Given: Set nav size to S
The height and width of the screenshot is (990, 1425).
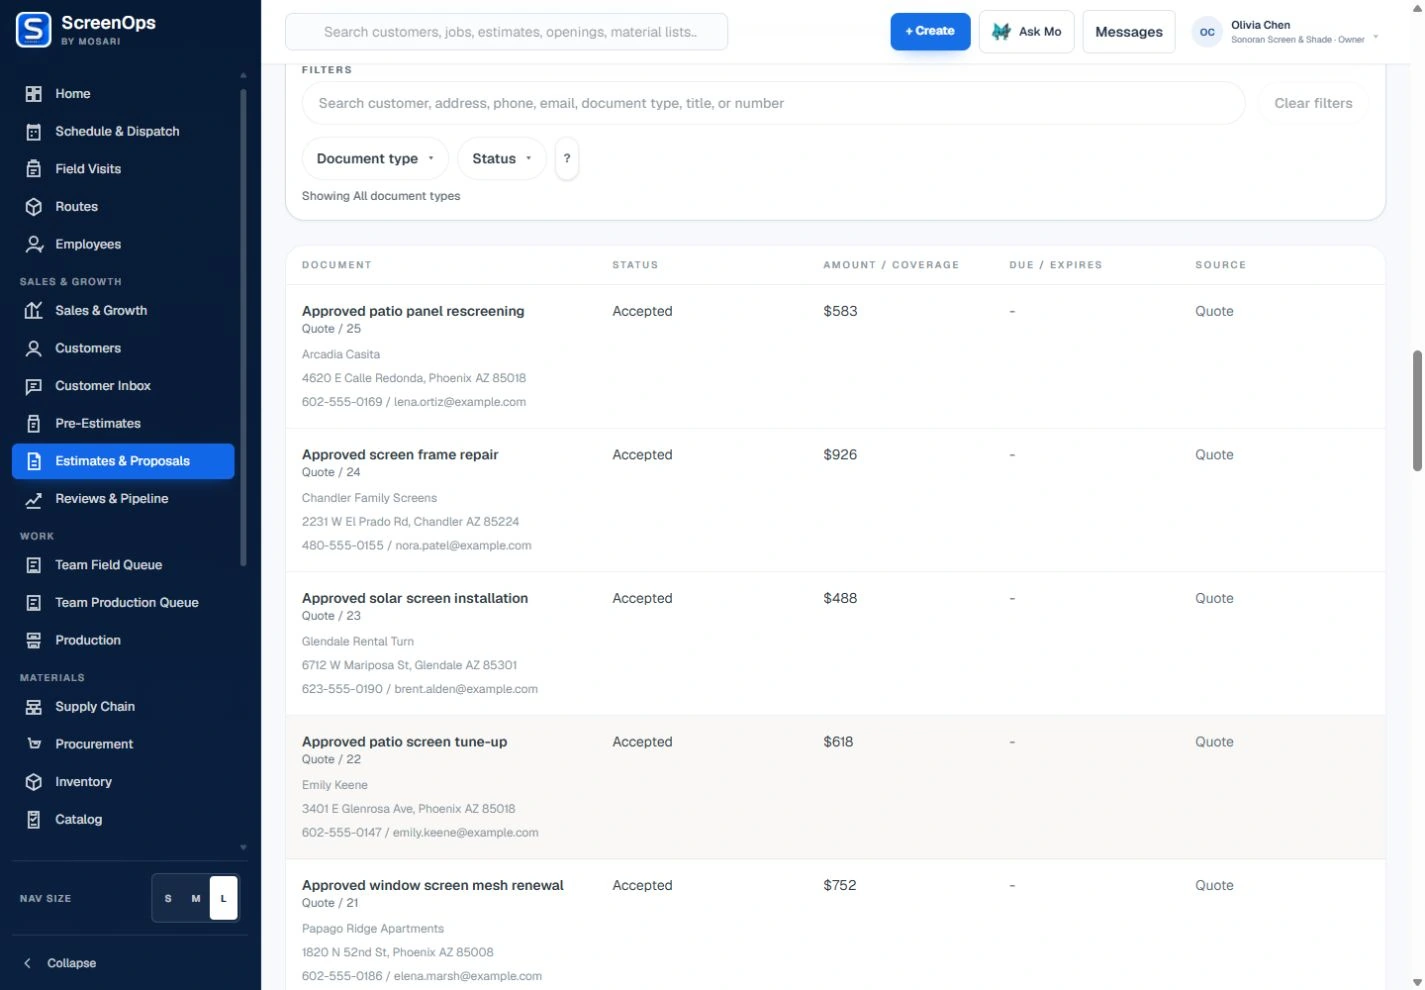Looking at the screenshot, I should pos(168,898).
